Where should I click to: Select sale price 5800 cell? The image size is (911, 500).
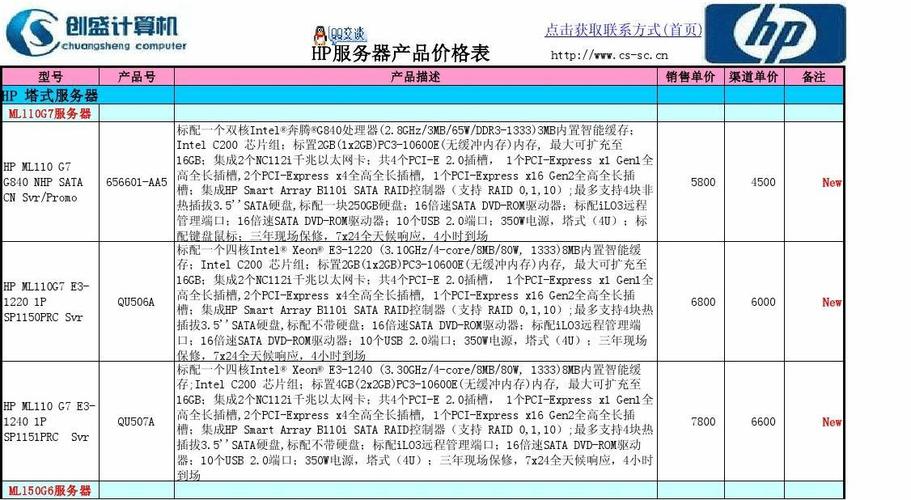click(x=691, y=182)
